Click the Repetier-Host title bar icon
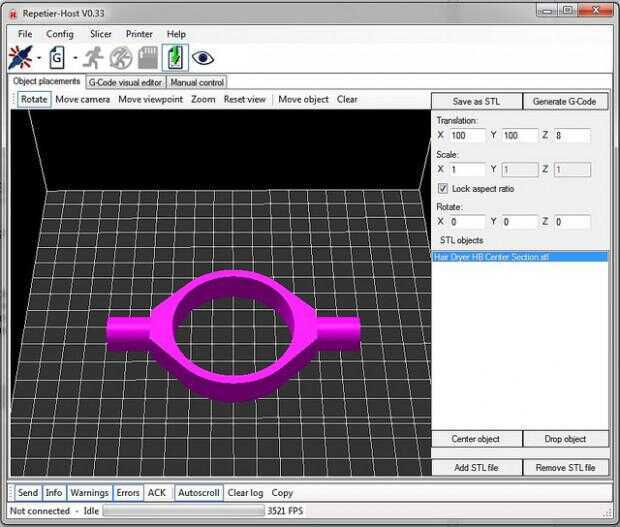Image resolution: width=620 pixels, height=527 pixels. point(13,13)
